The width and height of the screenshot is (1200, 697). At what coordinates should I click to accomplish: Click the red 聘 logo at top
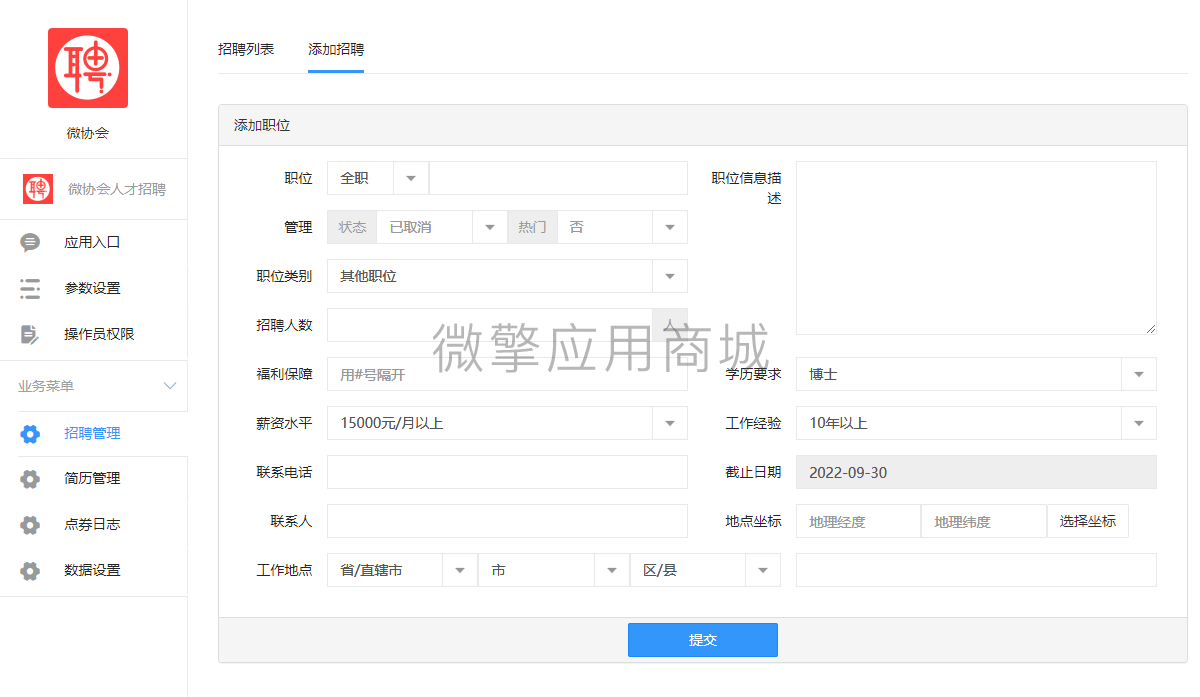pos(88,68)
